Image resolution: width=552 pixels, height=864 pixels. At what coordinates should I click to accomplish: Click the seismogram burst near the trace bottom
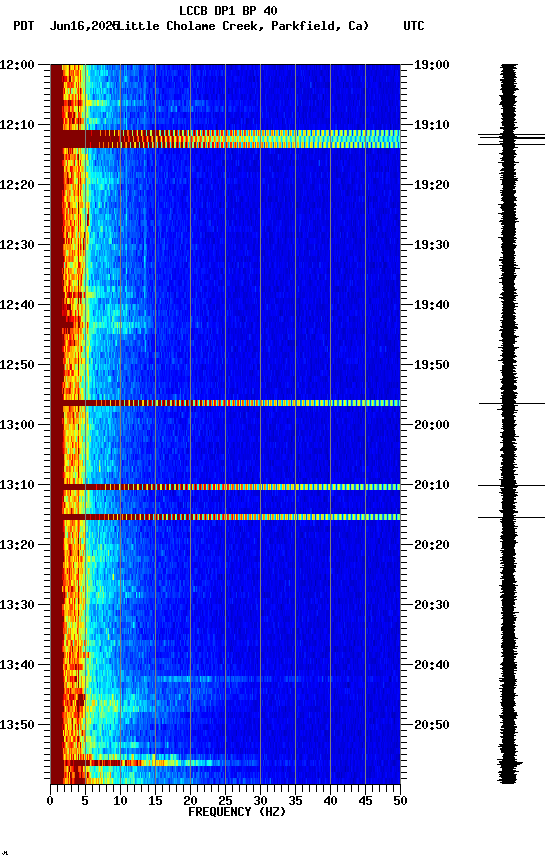[510, 764]
